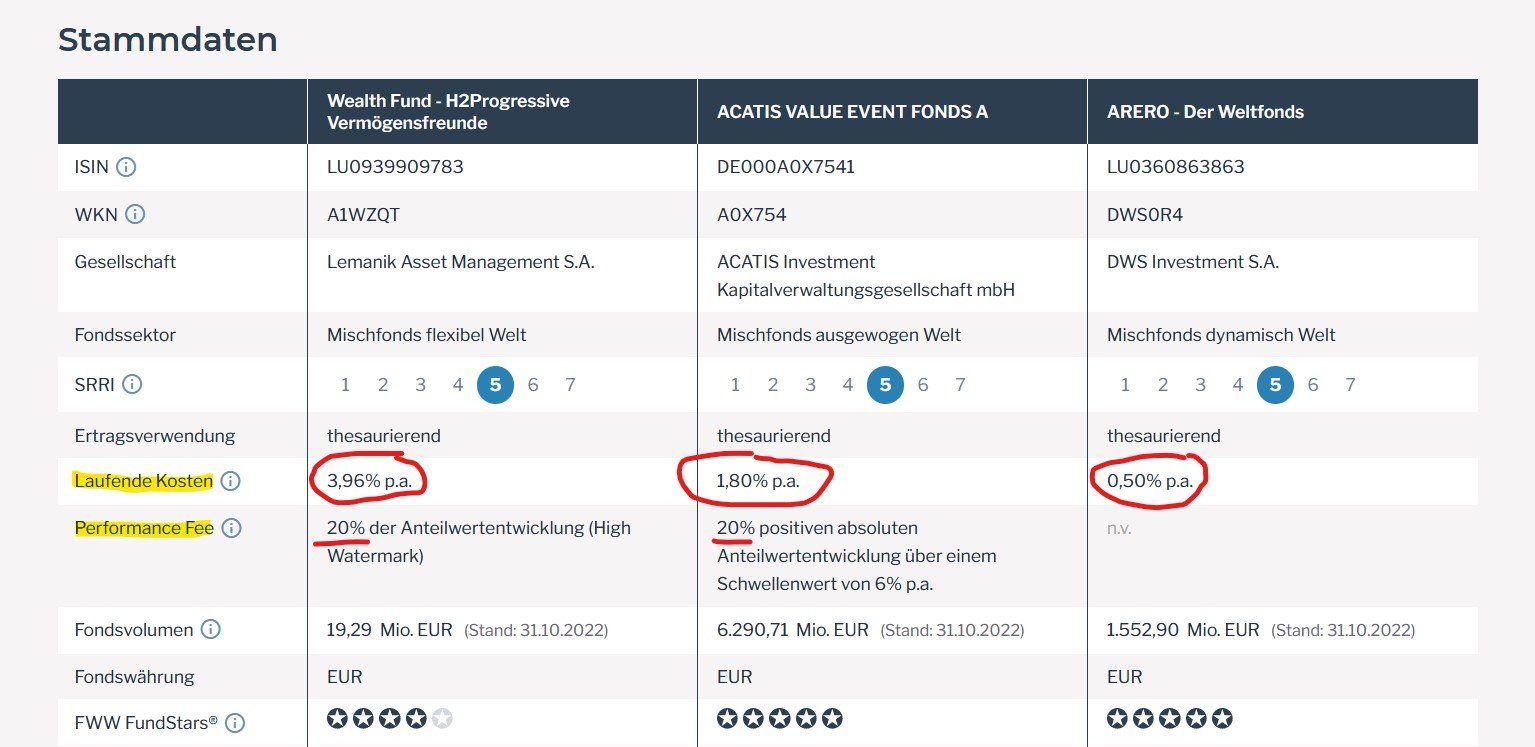Click ACATIS fund's highlighted SRRI 5 circle
The image size is (1535, 747).
tap(885, 385)
